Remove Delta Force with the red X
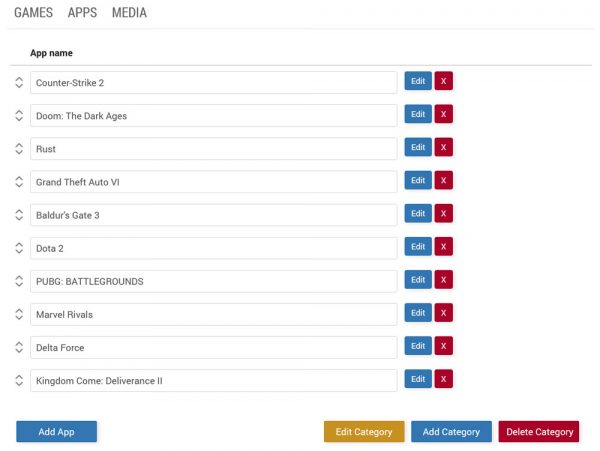 [x=444, y=346]
